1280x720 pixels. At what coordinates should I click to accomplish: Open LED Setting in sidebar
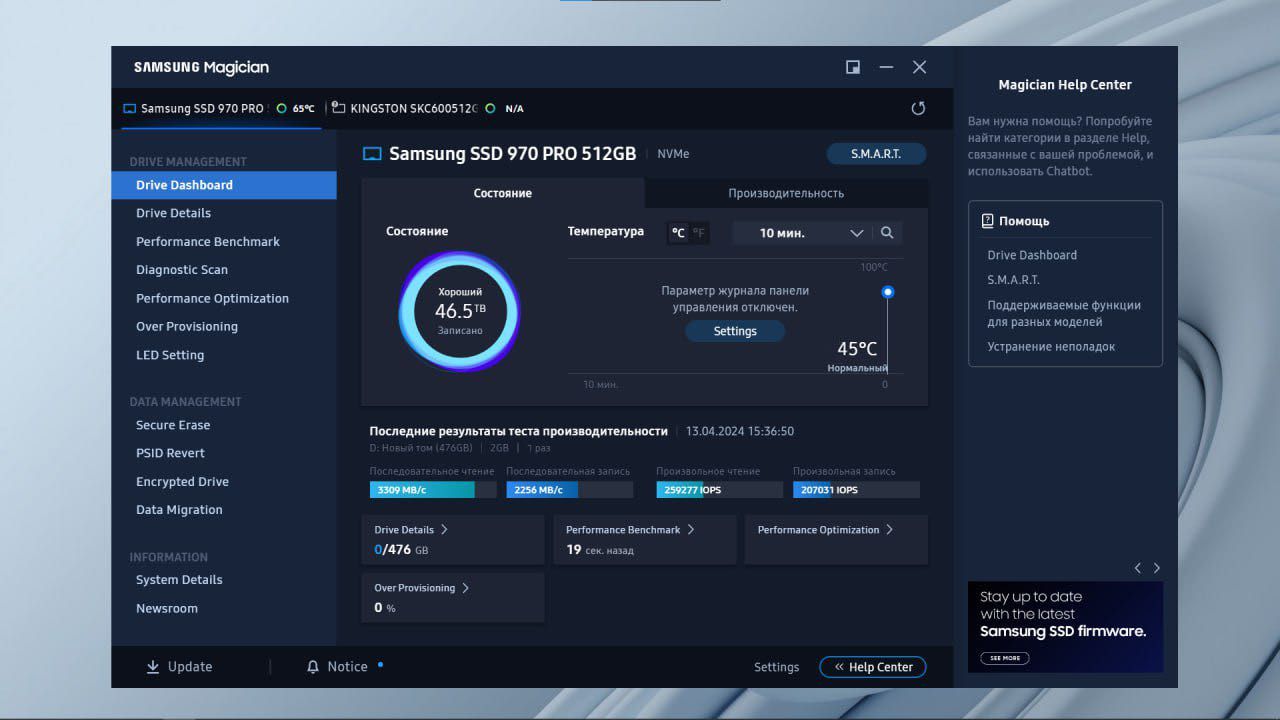click(x=170, y=355)
